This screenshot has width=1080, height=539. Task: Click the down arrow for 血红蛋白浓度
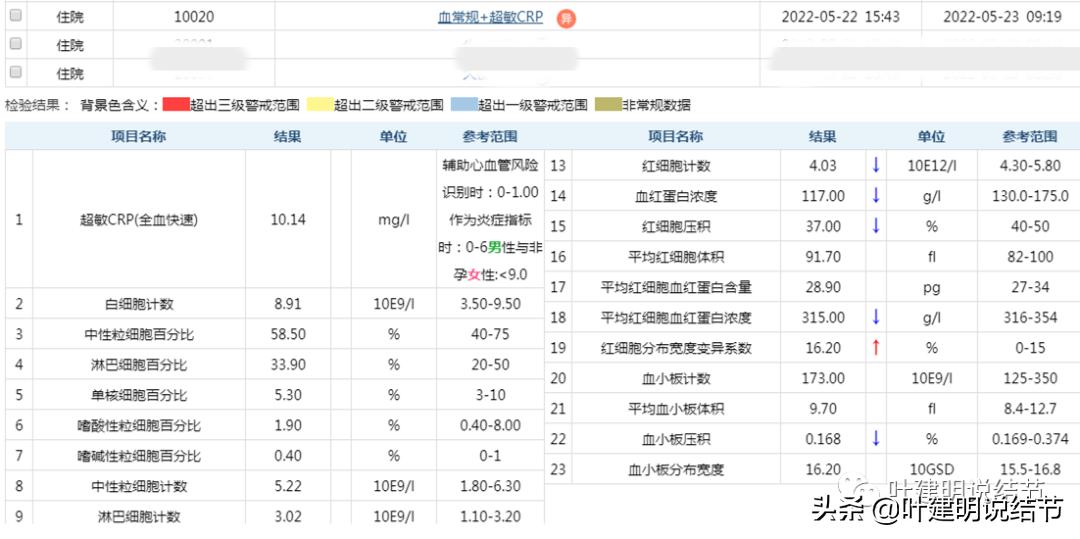[875, 195]
